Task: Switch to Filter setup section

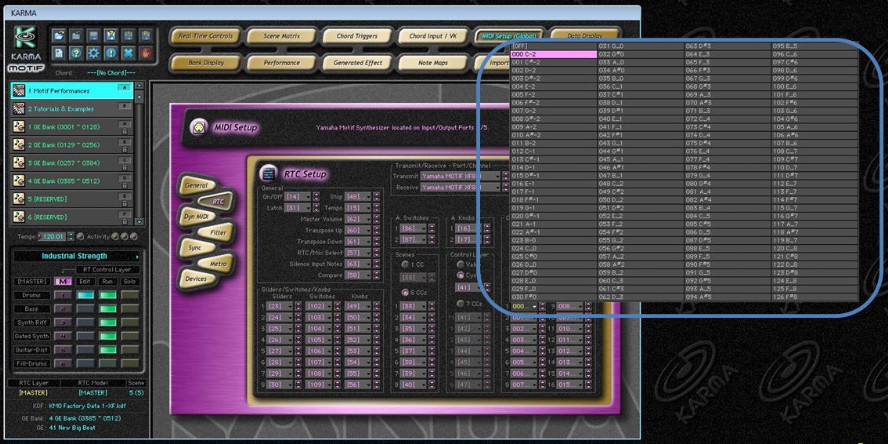Action: (216, 233)
